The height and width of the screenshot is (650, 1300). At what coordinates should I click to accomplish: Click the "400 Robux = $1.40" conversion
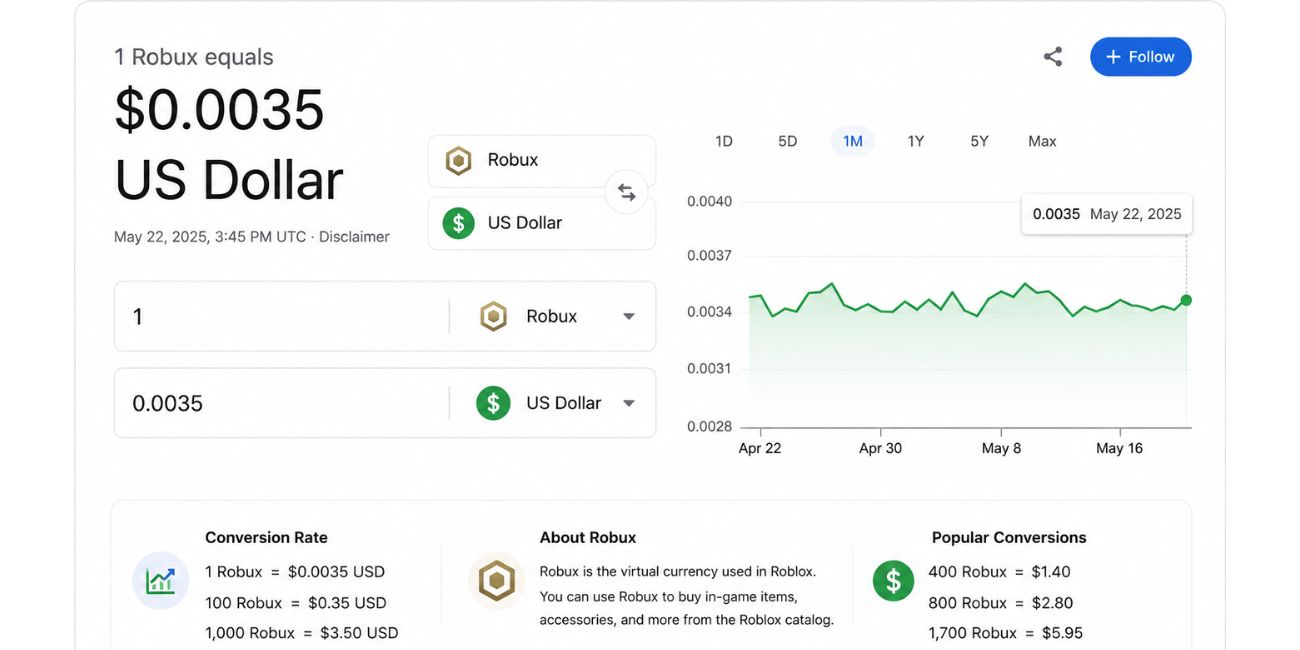tap(1000, 572)
